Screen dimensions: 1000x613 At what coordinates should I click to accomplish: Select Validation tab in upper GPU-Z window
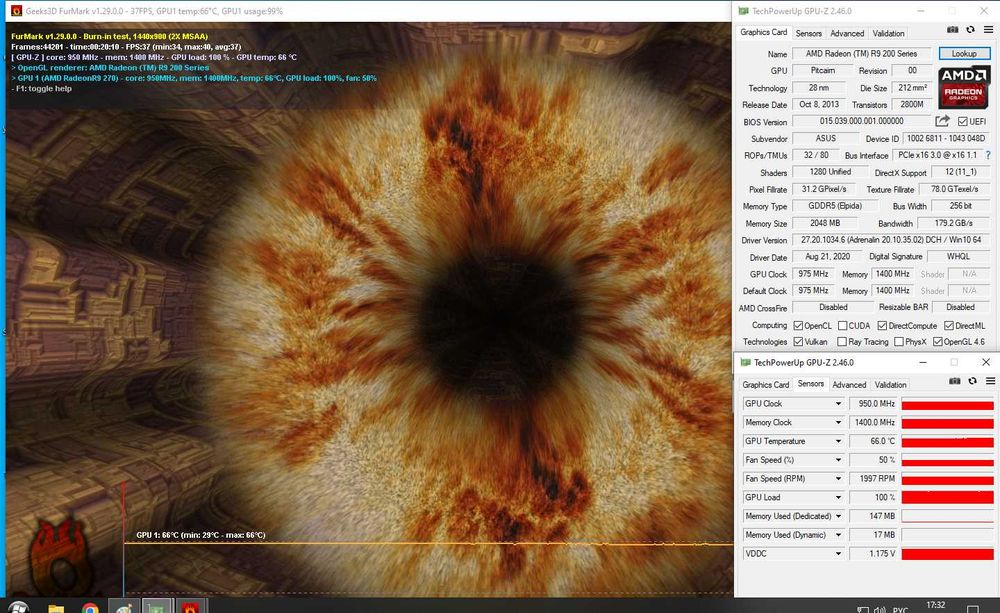(x=888, y=33)
